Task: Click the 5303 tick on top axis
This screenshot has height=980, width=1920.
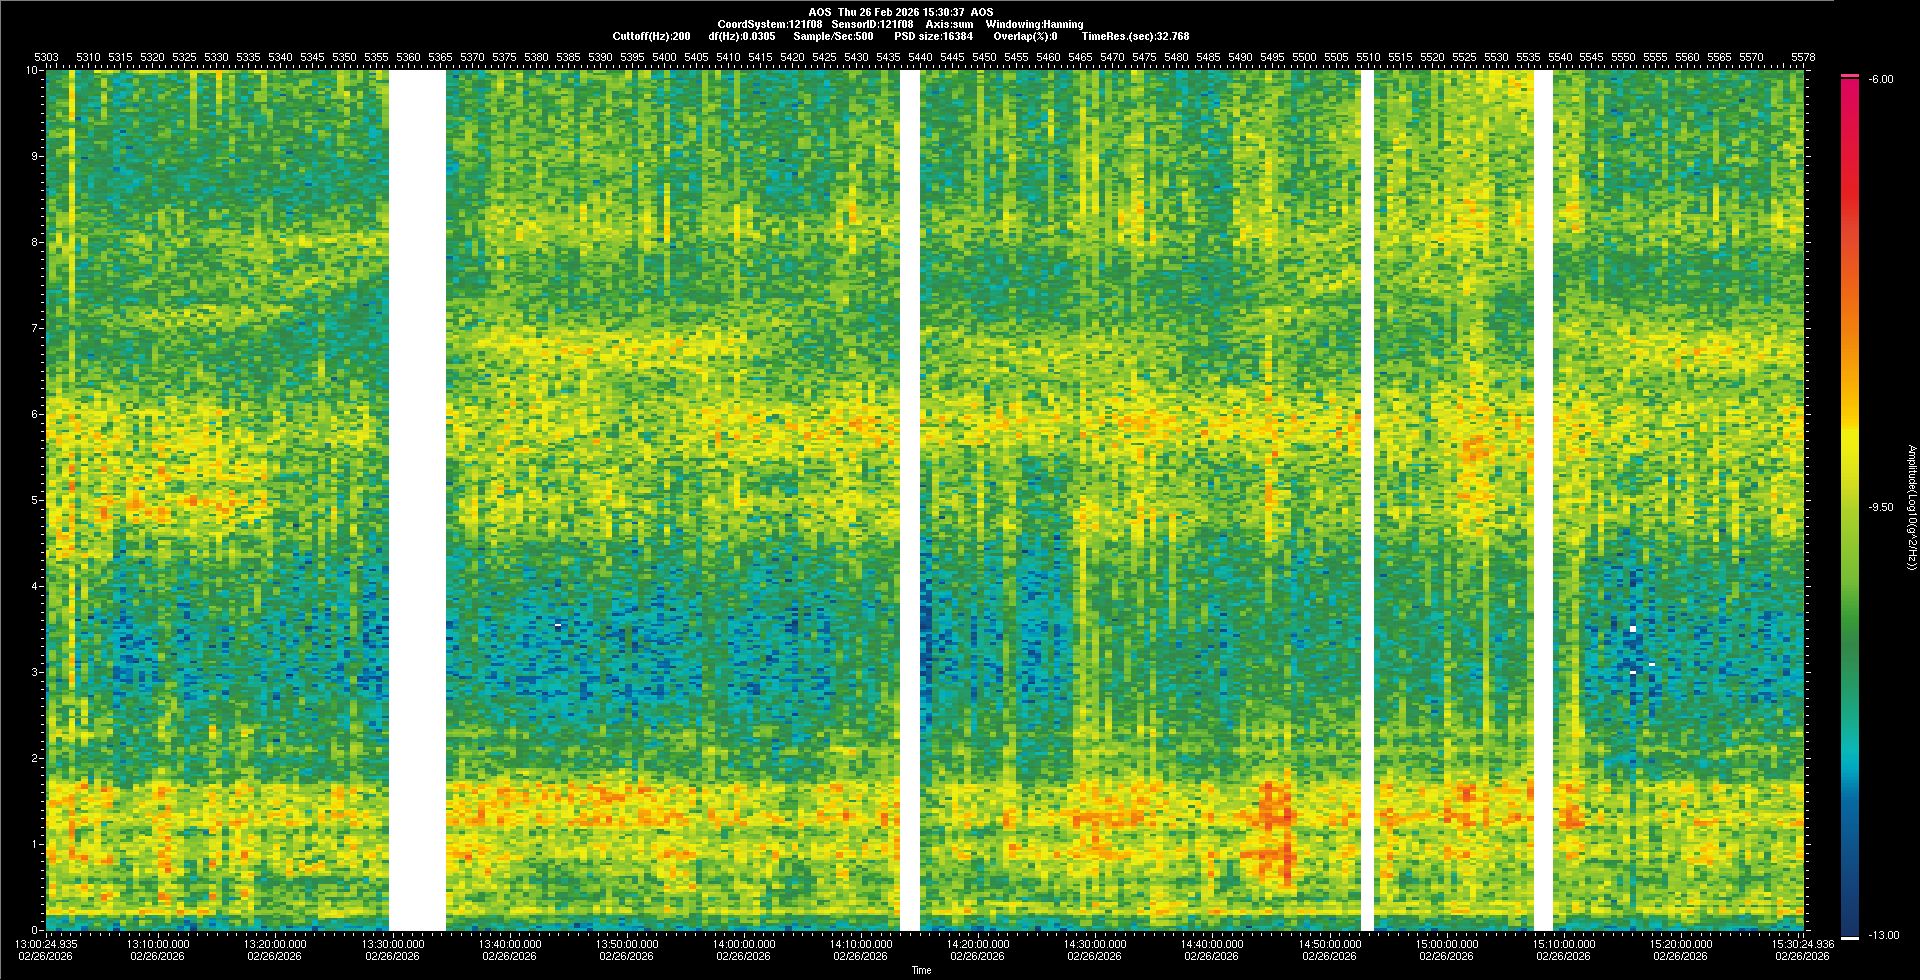Action: click(x=47, y=57)
